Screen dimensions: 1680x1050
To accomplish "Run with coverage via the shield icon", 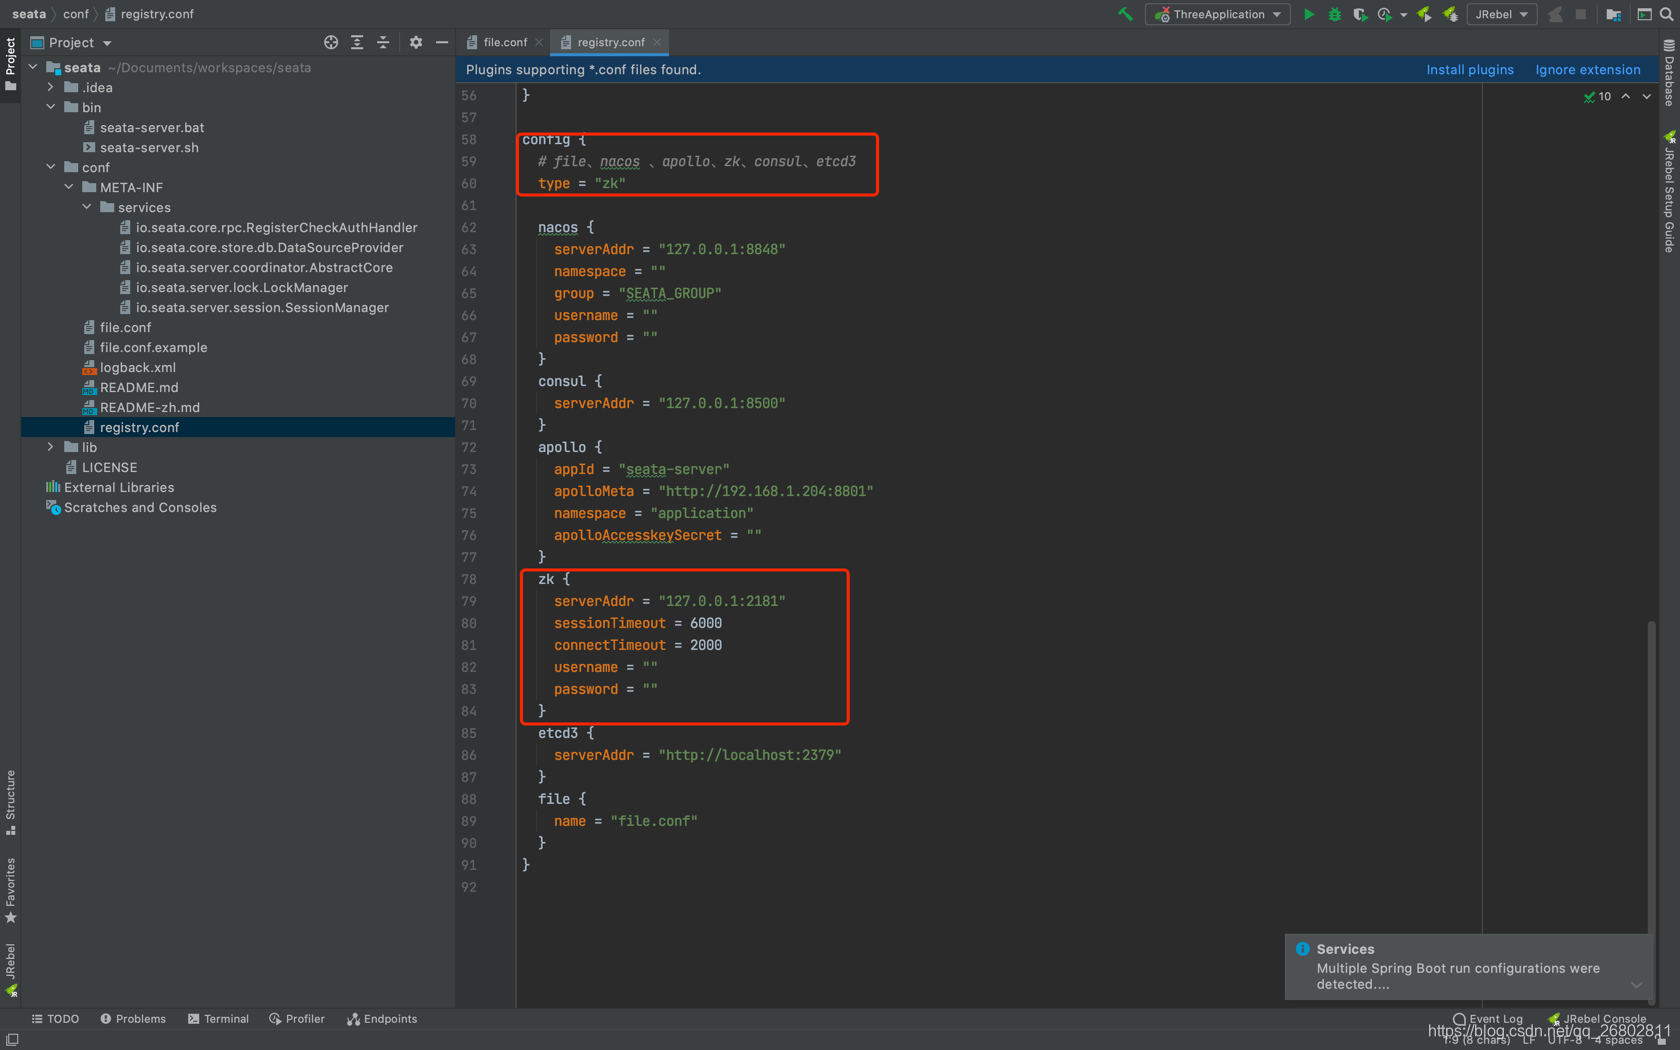I will pyautogui.click(x=1359, y=14).
